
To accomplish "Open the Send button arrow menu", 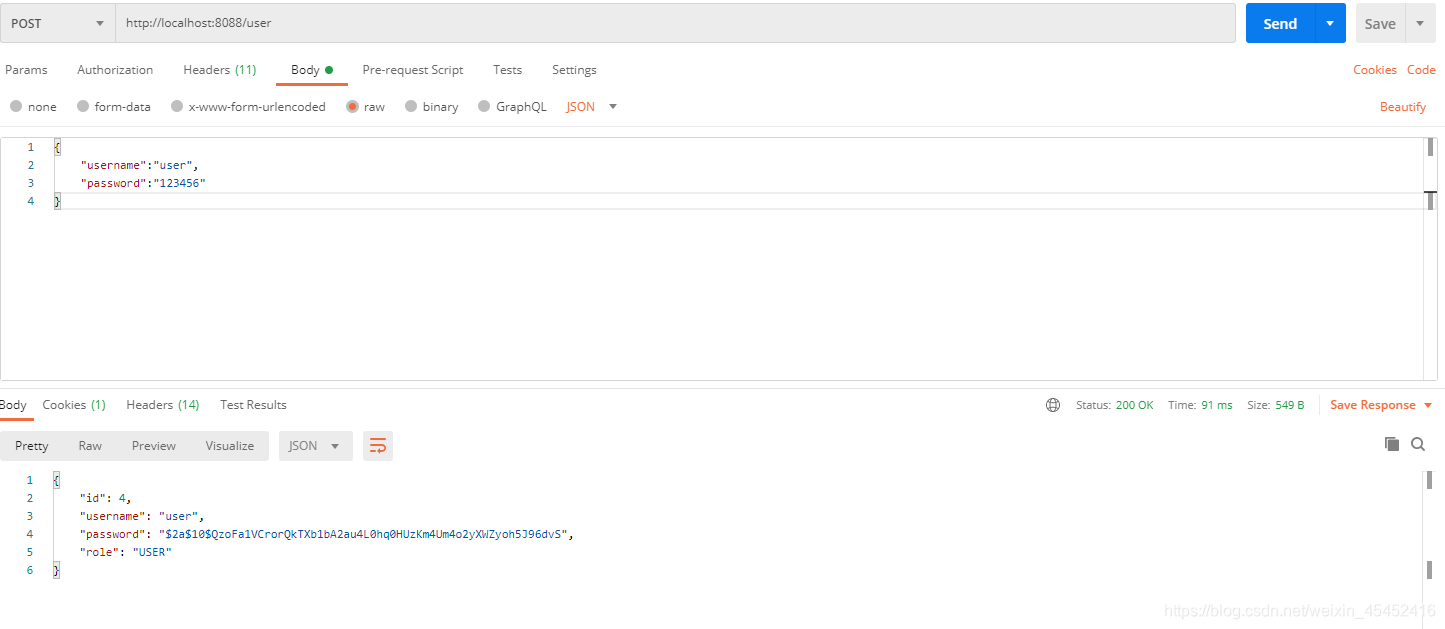I will coord(1329,23).
